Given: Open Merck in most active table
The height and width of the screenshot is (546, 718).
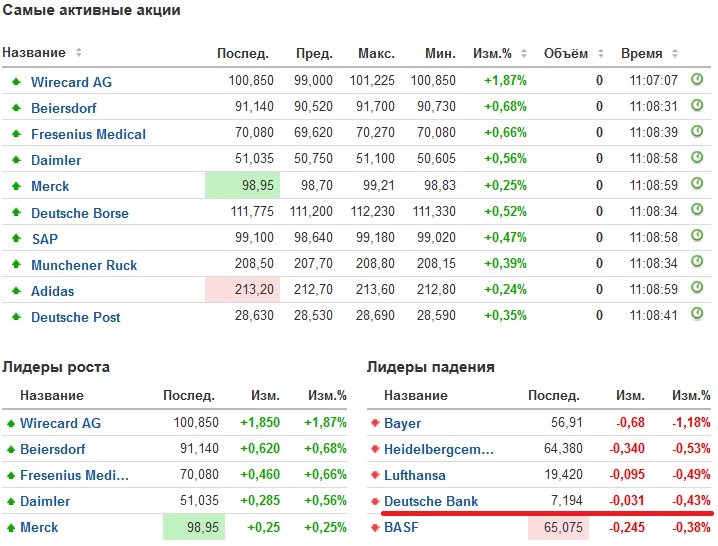Looking at the screenshot, I should pos(50,186).
